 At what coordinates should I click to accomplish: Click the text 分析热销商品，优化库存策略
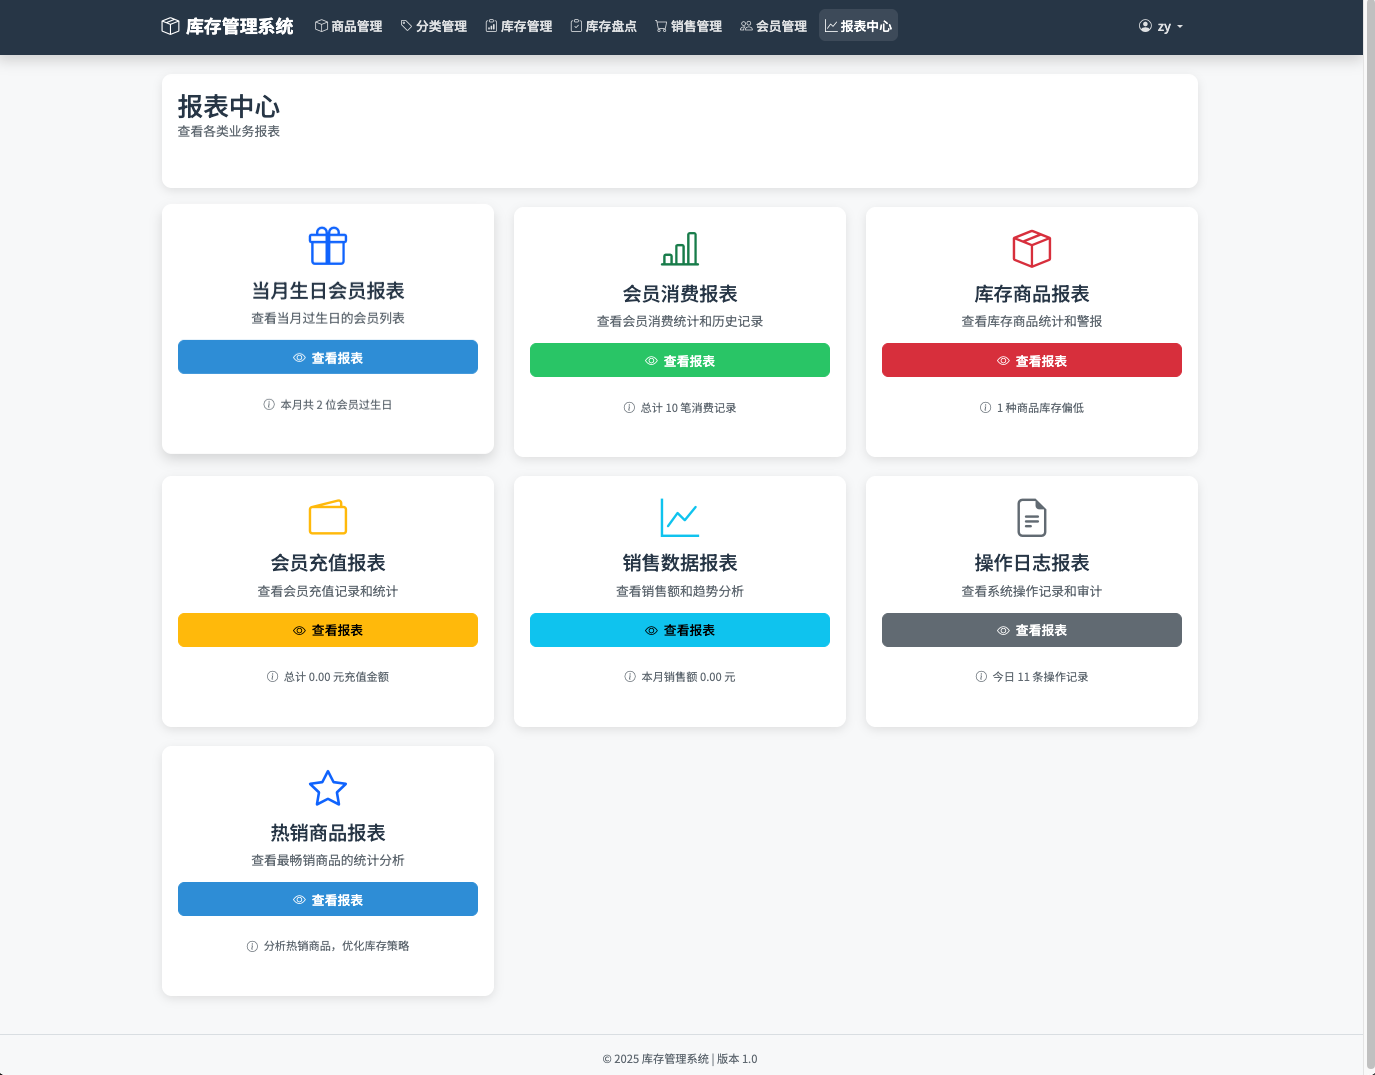coord(336,946)
